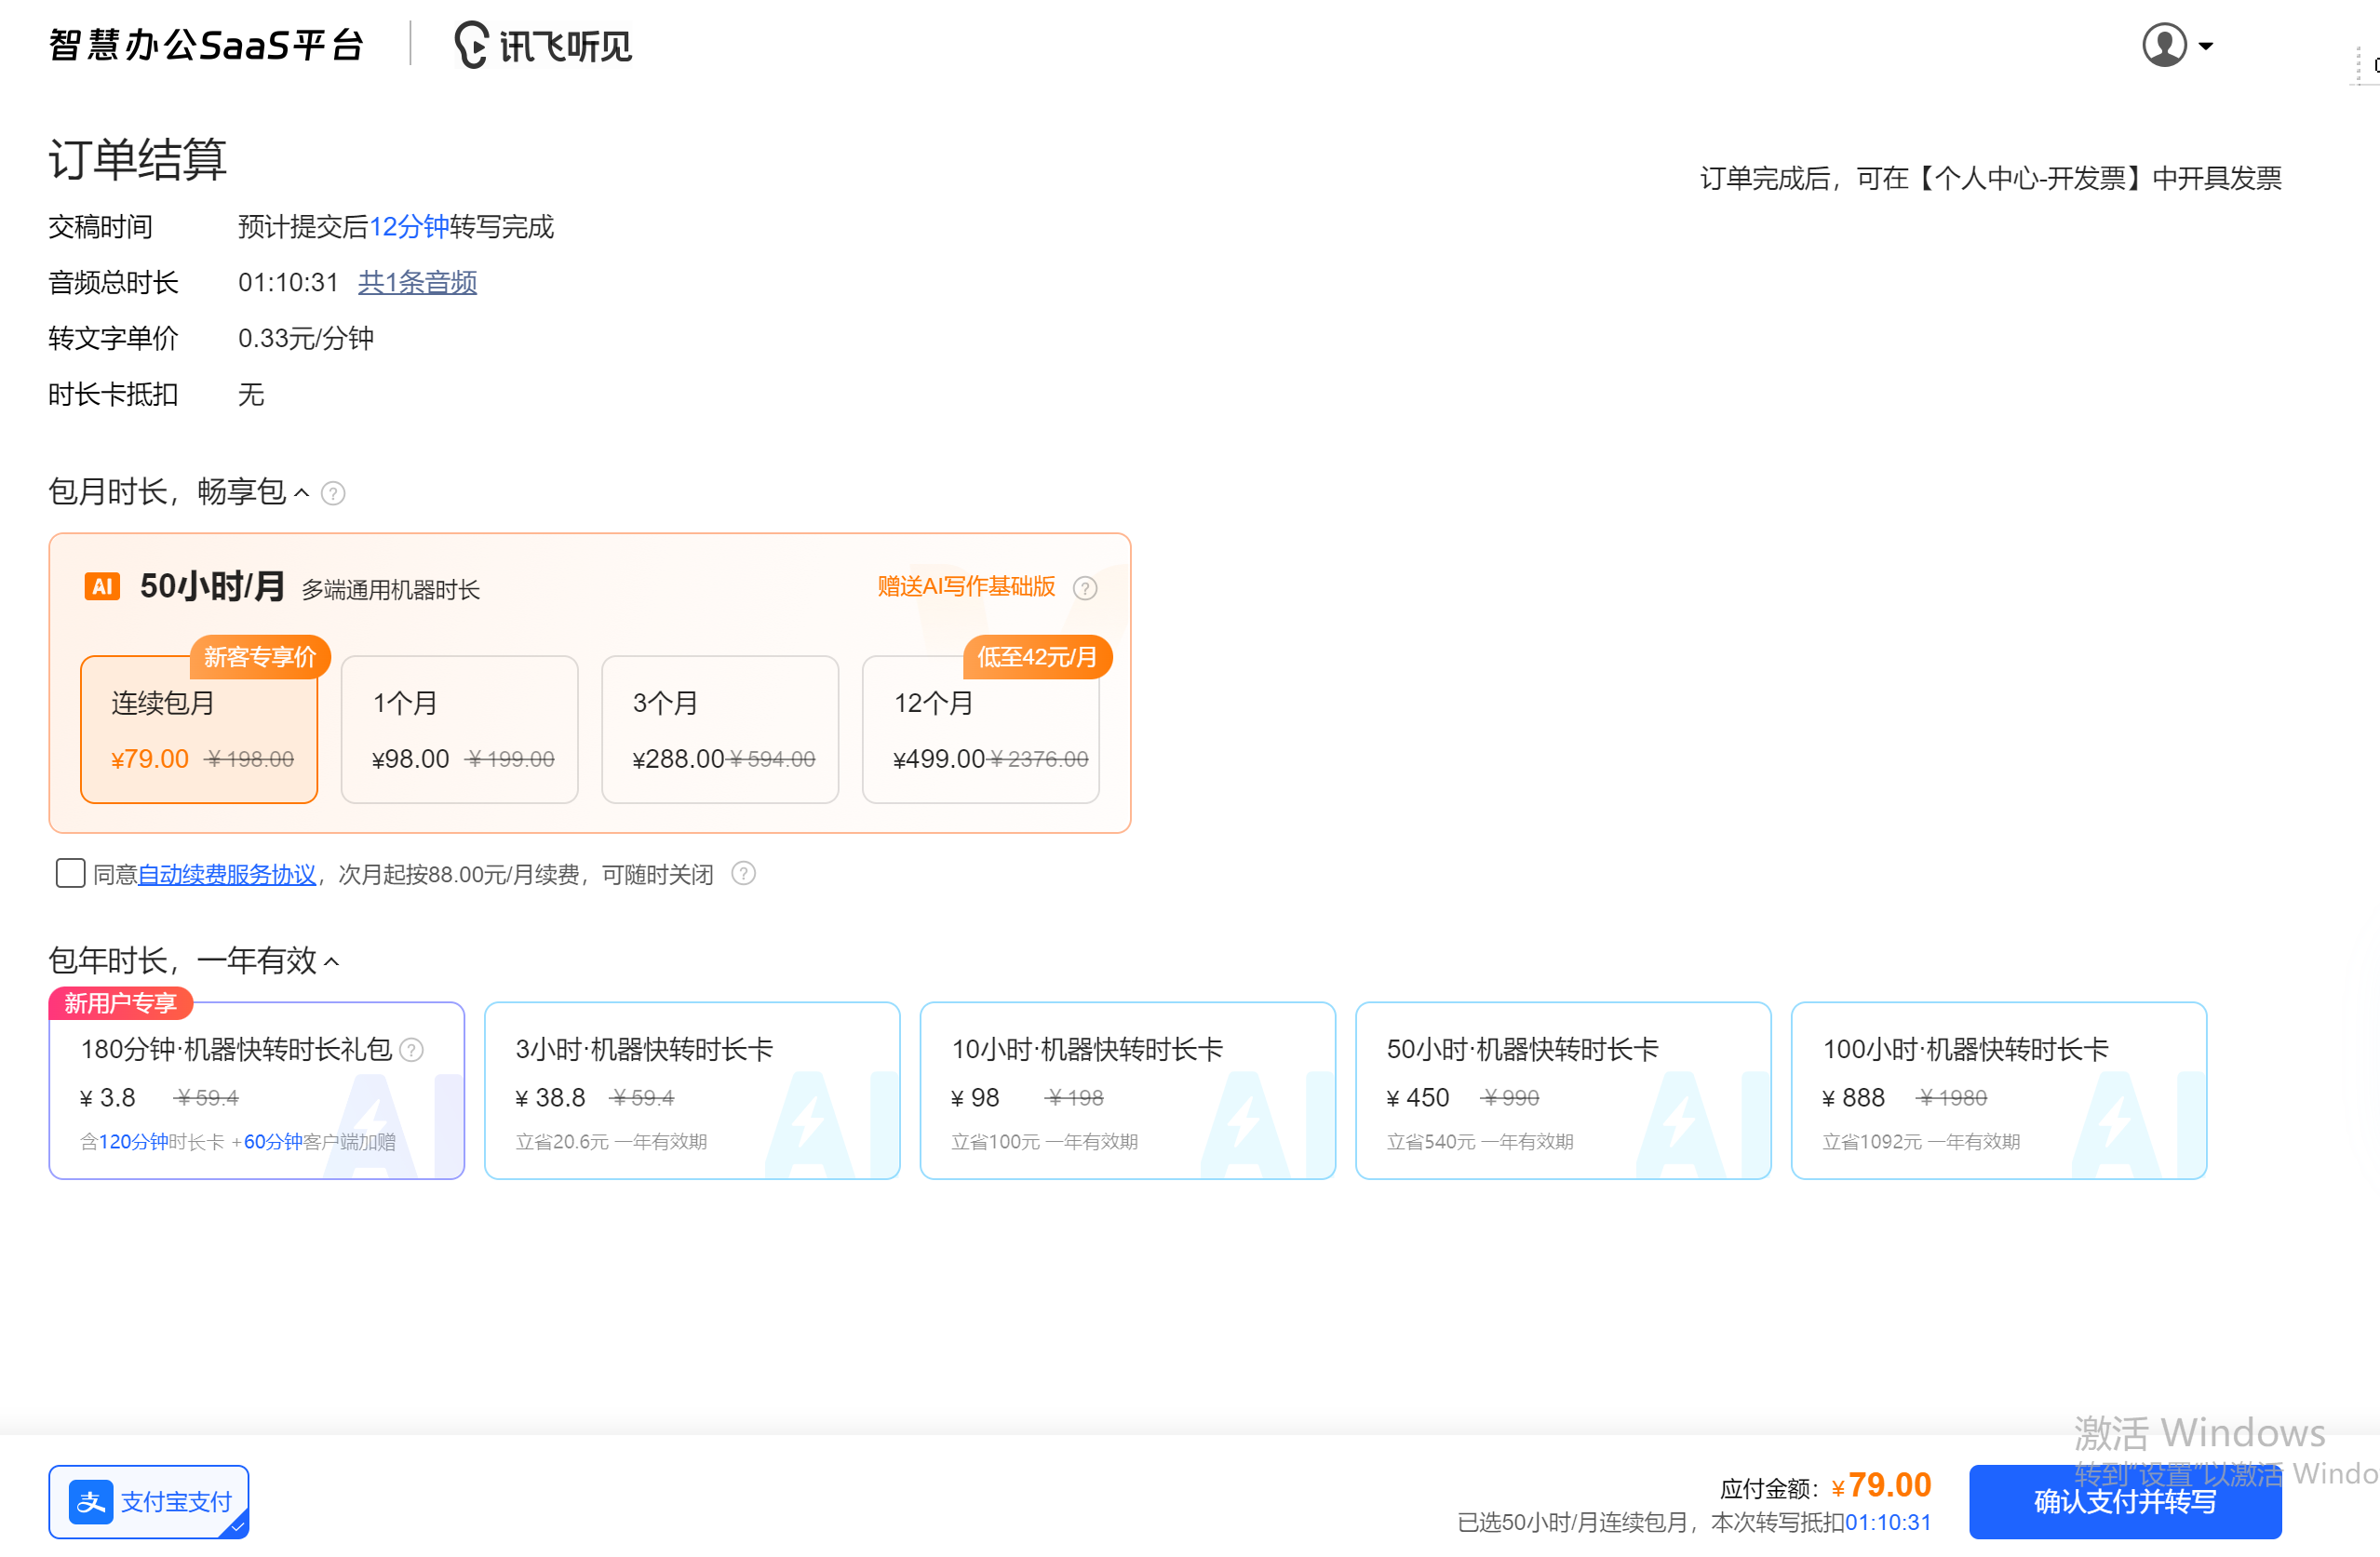2380x1557 pixels.
Task: Choose 50小时·机器快转时长卡 card
Action: click(1563, 1090)
